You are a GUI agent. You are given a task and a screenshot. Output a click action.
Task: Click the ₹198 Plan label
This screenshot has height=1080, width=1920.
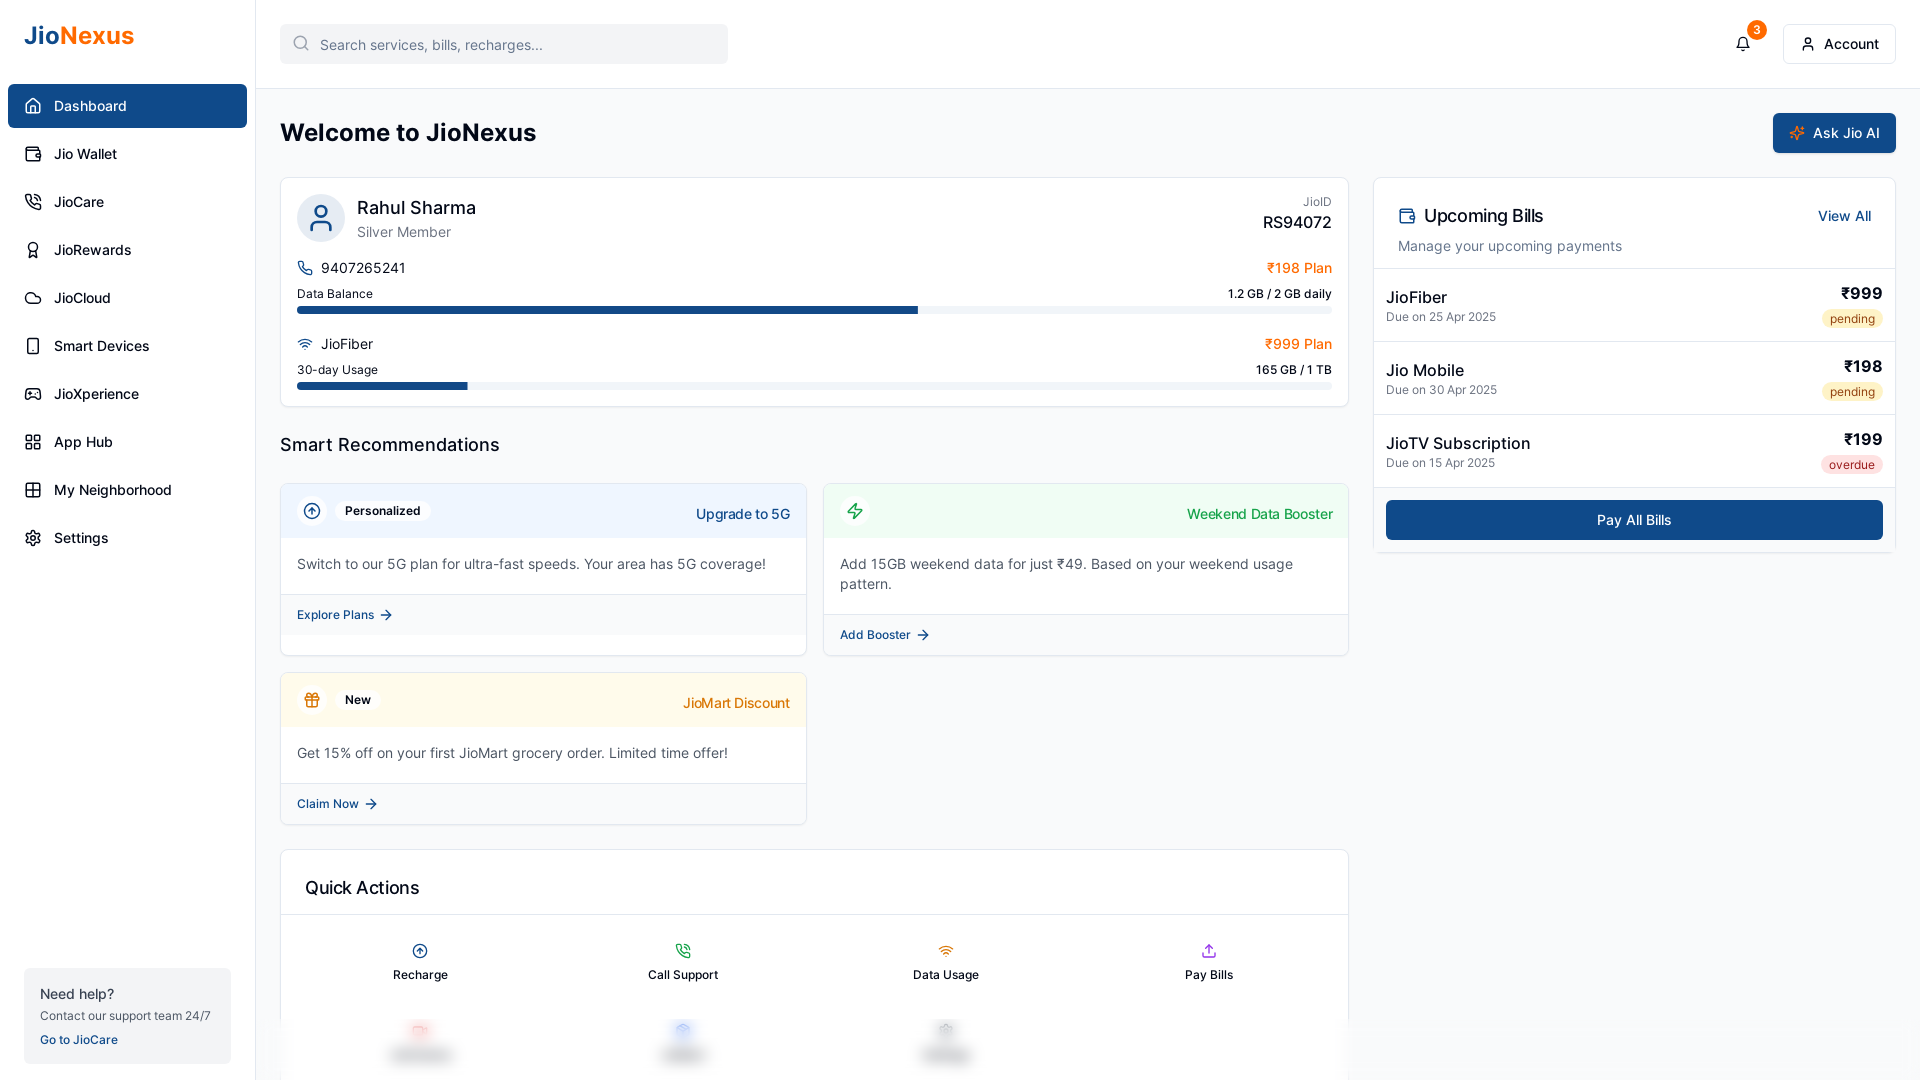[x=1299, y=268]
